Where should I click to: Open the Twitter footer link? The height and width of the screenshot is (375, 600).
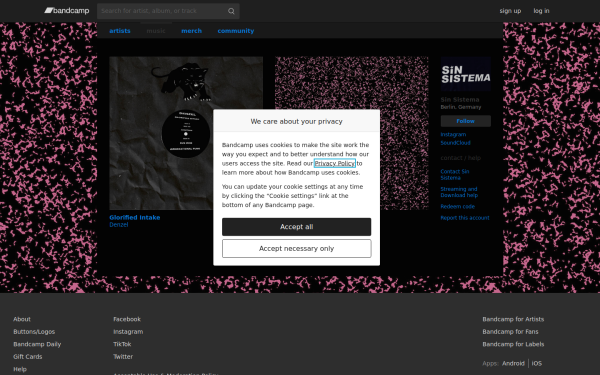coord(123,357)
